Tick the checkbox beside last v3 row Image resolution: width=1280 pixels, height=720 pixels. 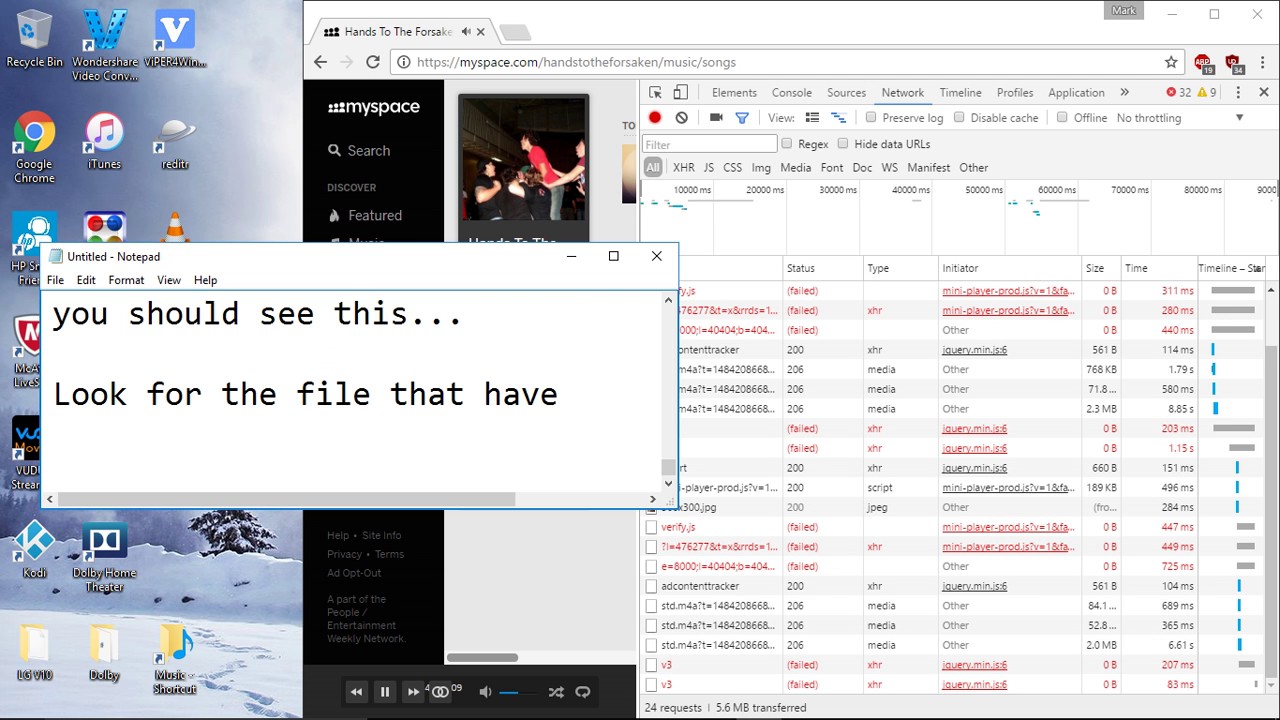click(651, 685)
